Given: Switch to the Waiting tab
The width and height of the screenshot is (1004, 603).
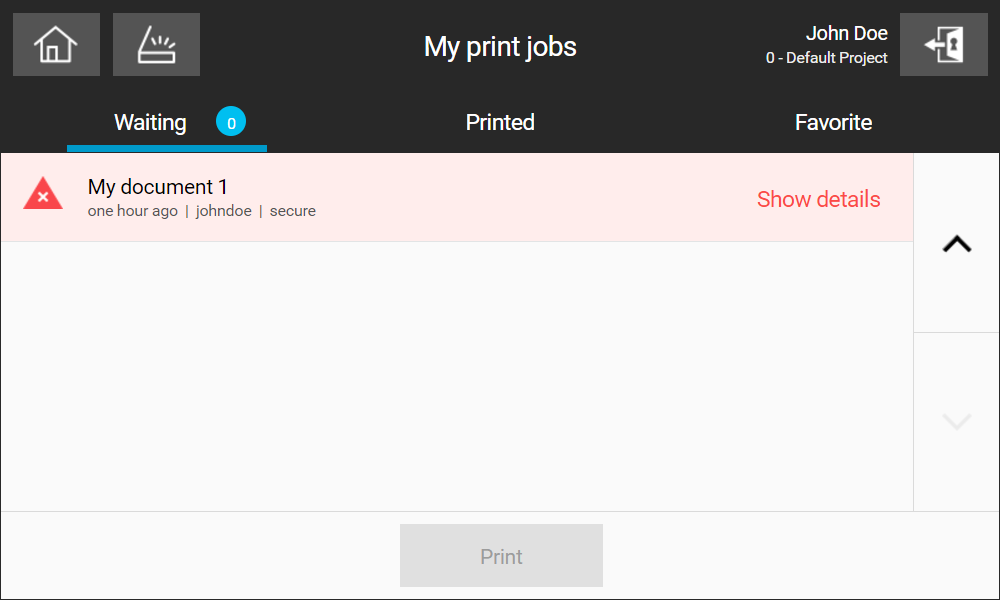Looking at the screenshot, I should (151, 122).
